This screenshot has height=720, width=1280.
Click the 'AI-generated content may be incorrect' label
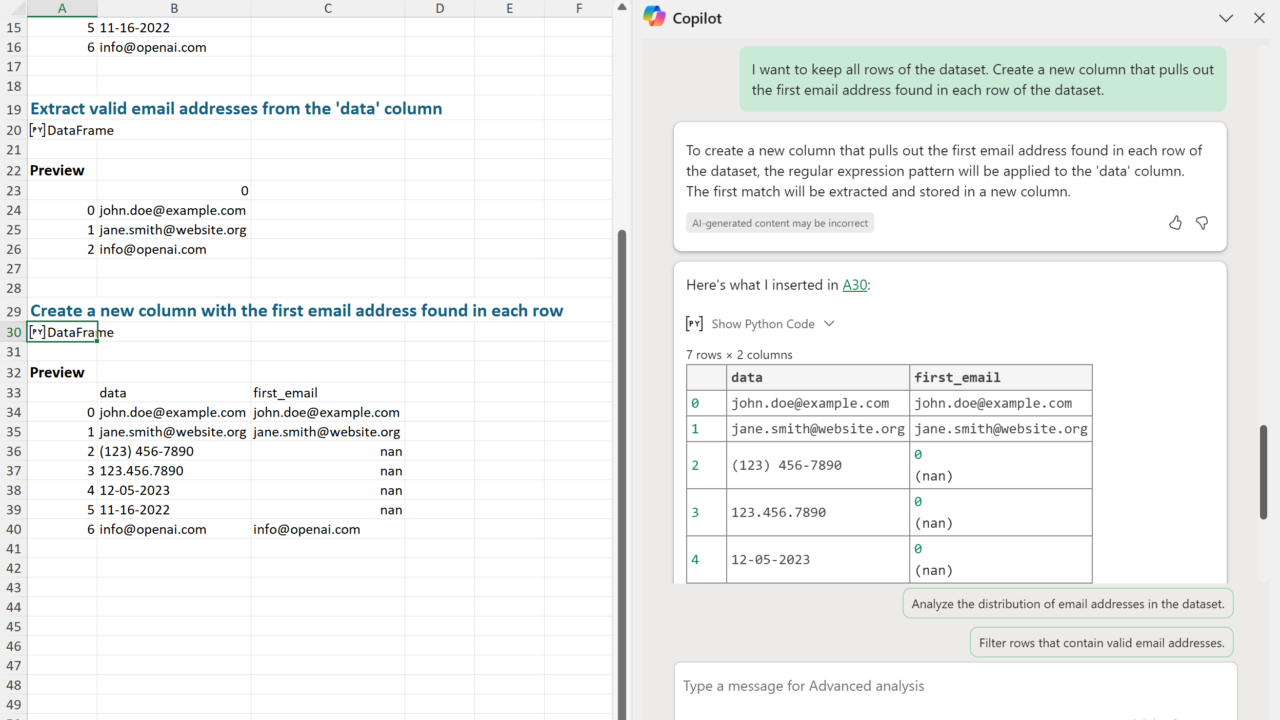pyautogui.click(x=780, y=223)
